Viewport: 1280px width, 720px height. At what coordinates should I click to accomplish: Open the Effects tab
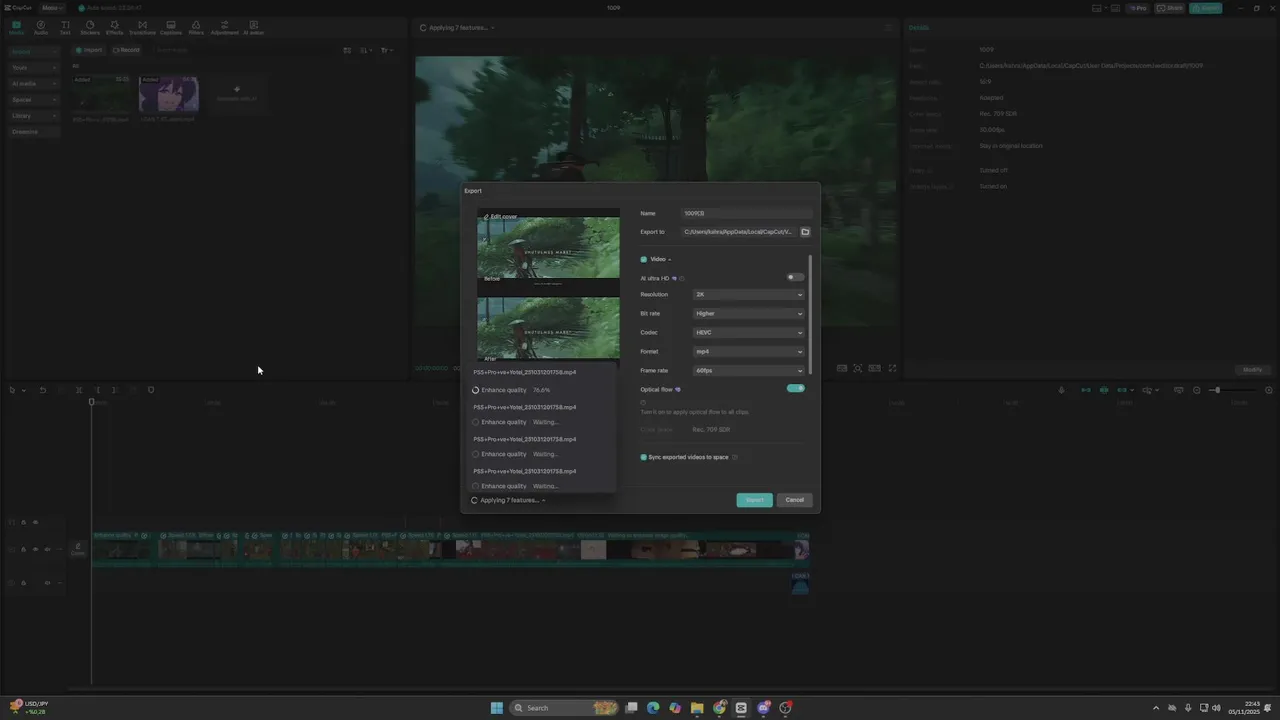coord(115,27)
